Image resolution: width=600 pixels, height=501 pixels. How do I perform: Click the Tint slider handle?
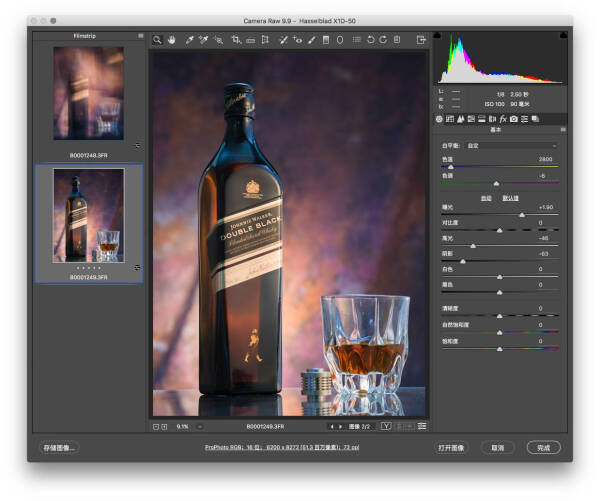[x=496, y=183]
